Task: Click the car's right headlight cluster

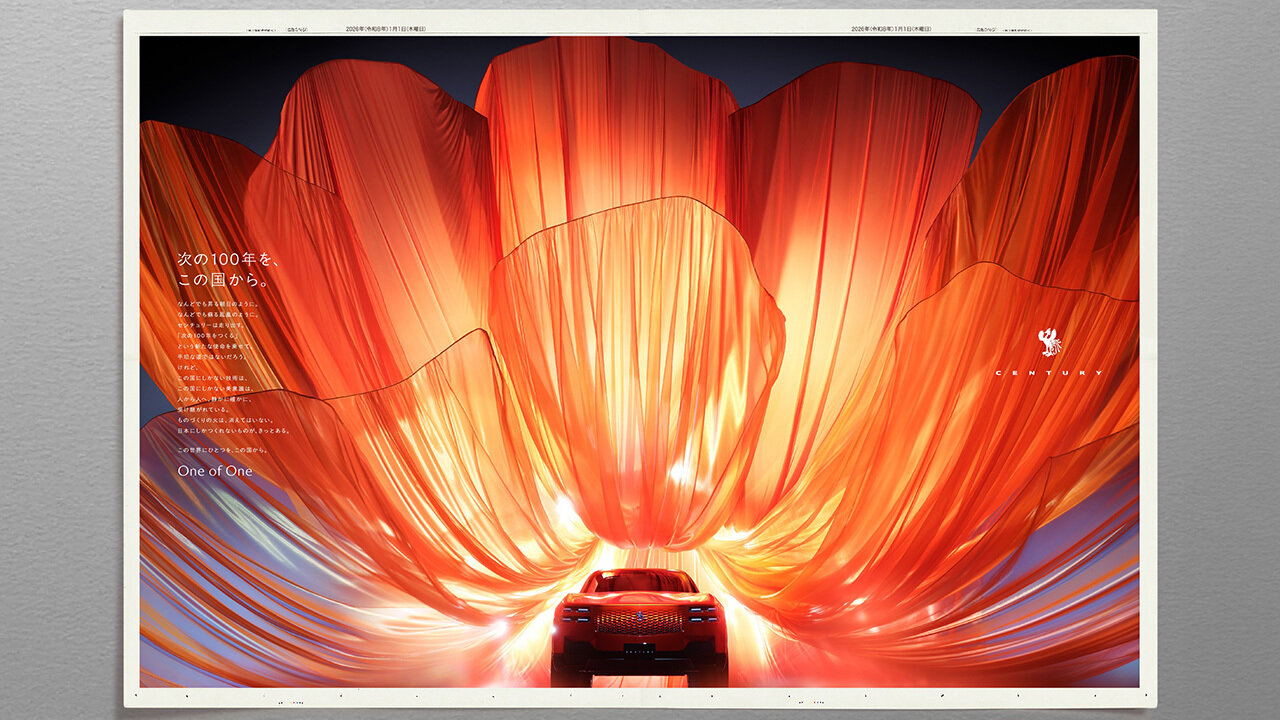Action: [702, 614]
